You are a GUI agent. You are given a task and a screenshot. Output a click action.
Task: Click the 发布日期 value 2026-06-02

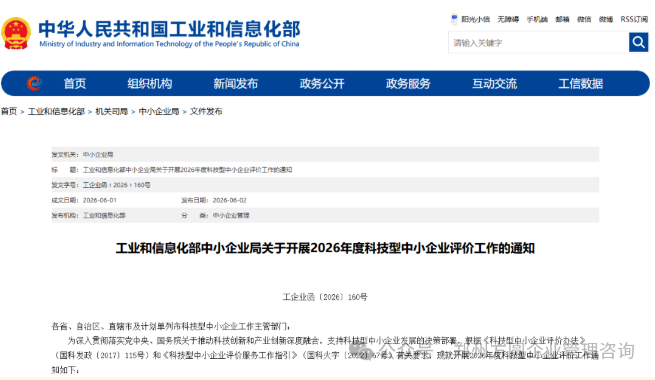[230, 200]
